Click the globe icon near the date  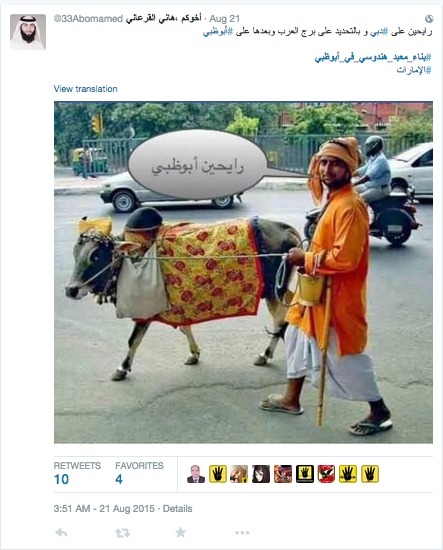click(x=429, y=19)
